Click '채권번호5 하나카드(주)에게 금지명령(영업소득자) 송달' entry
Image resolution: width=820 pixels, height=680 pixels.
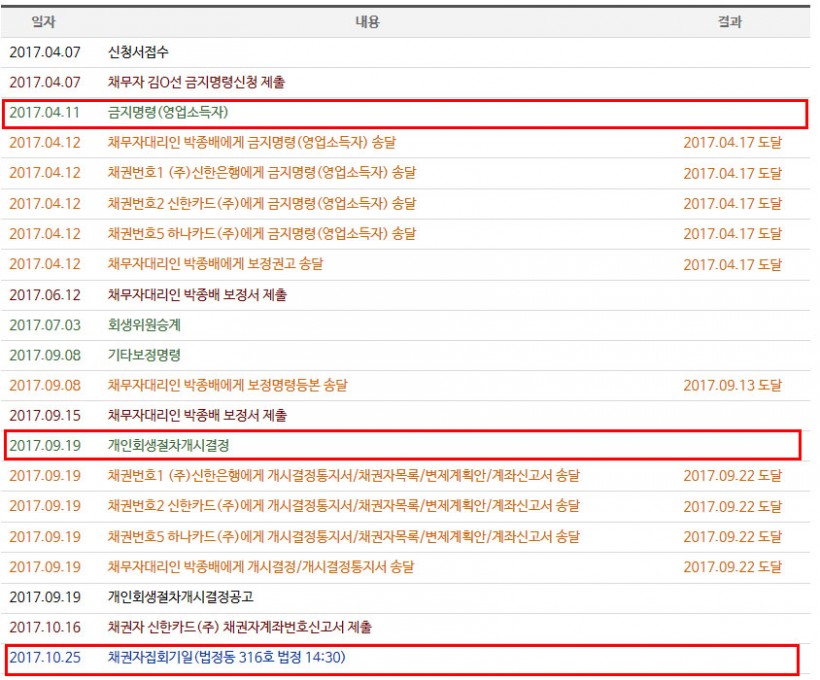(x=261, y=233)
